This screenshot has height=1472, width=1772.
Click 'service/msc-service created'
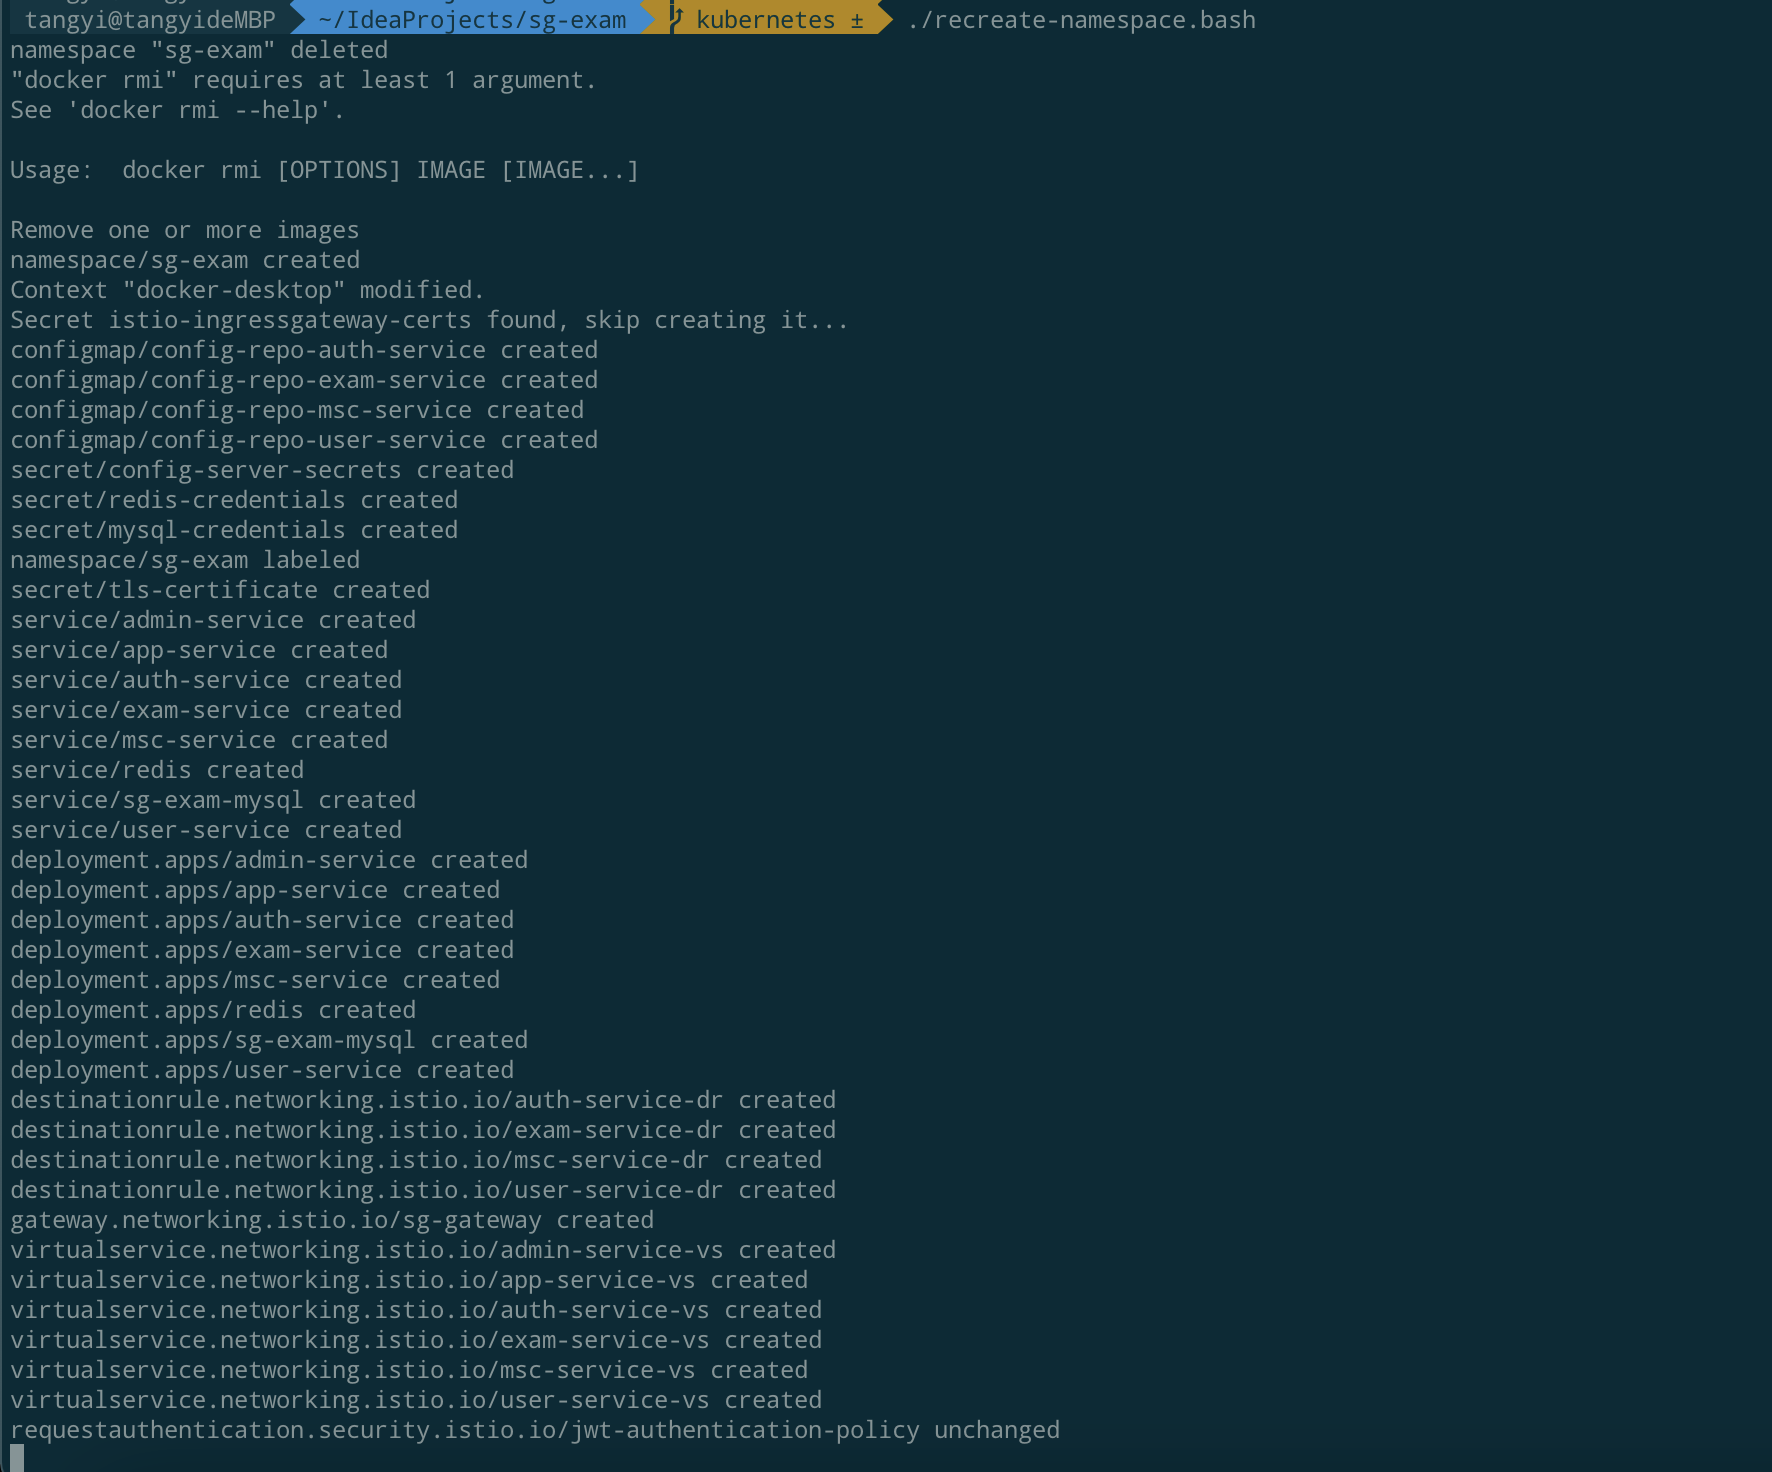[x=199, y=740]
